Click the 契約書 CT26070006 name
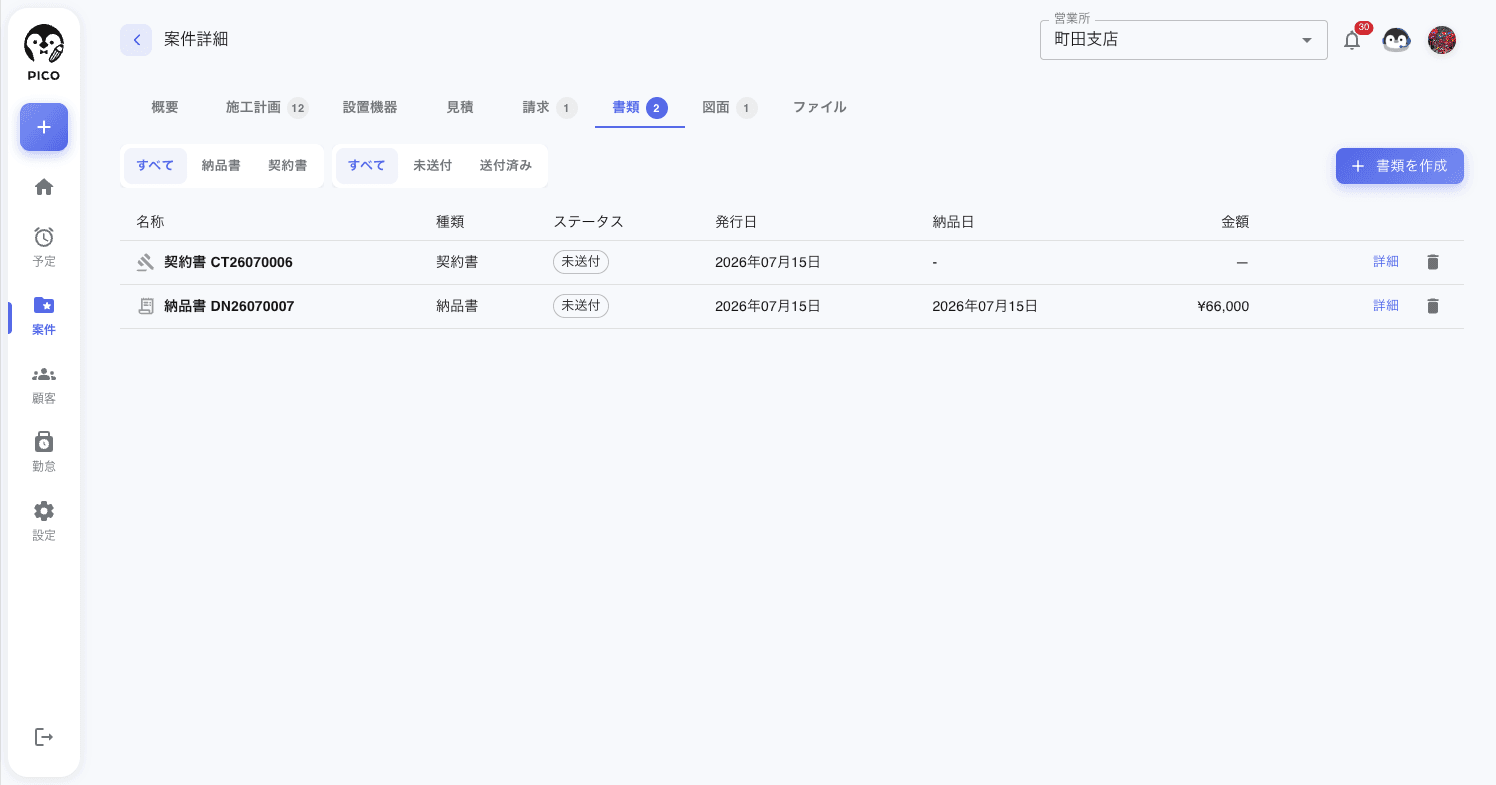 228,263
